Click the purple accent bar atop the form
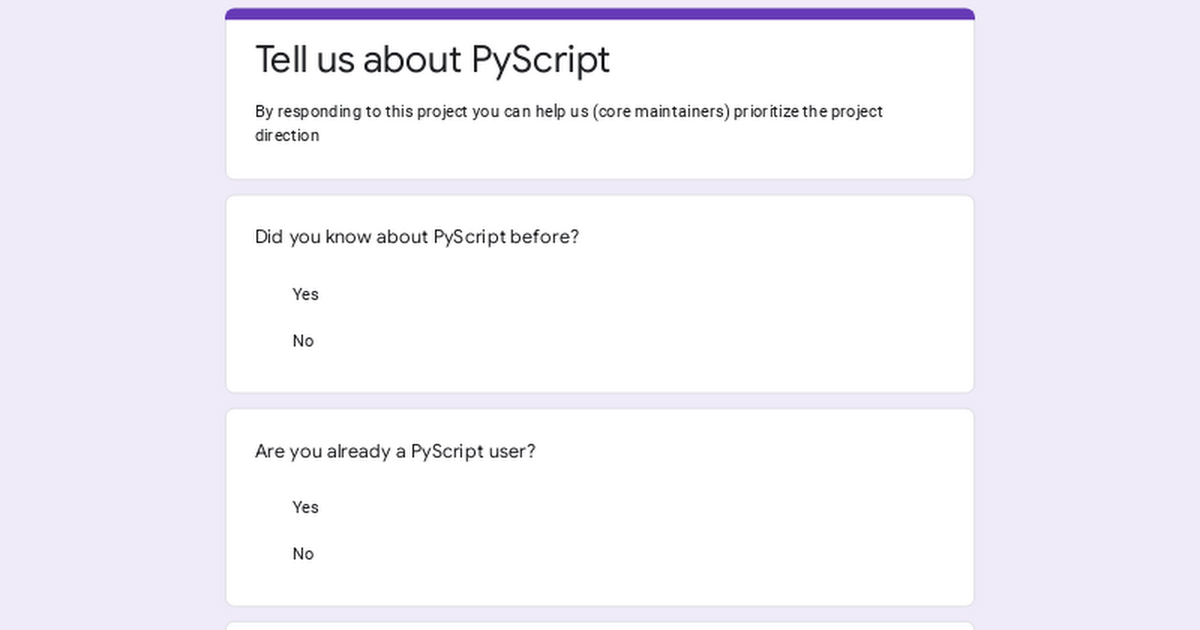This screenshot has width=1200, height=630. coord(600,14)
